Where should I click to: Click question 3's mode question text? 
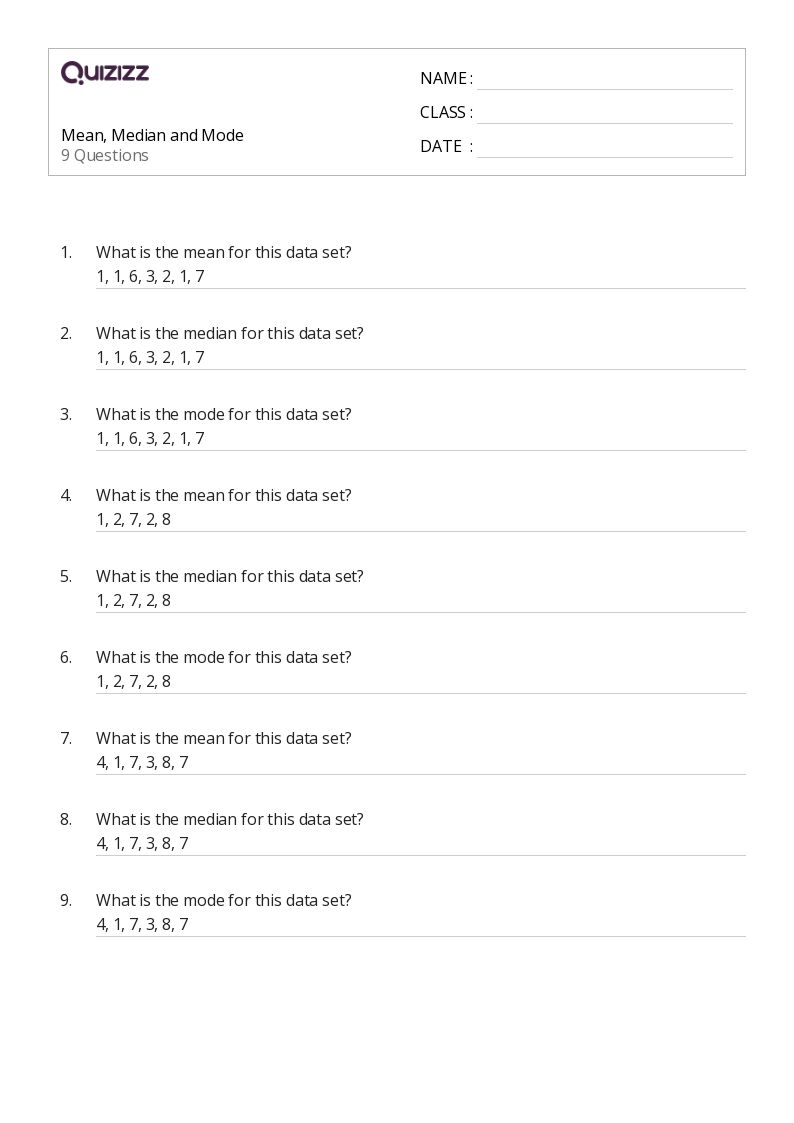pyautogui.click(x=224, y=414)
